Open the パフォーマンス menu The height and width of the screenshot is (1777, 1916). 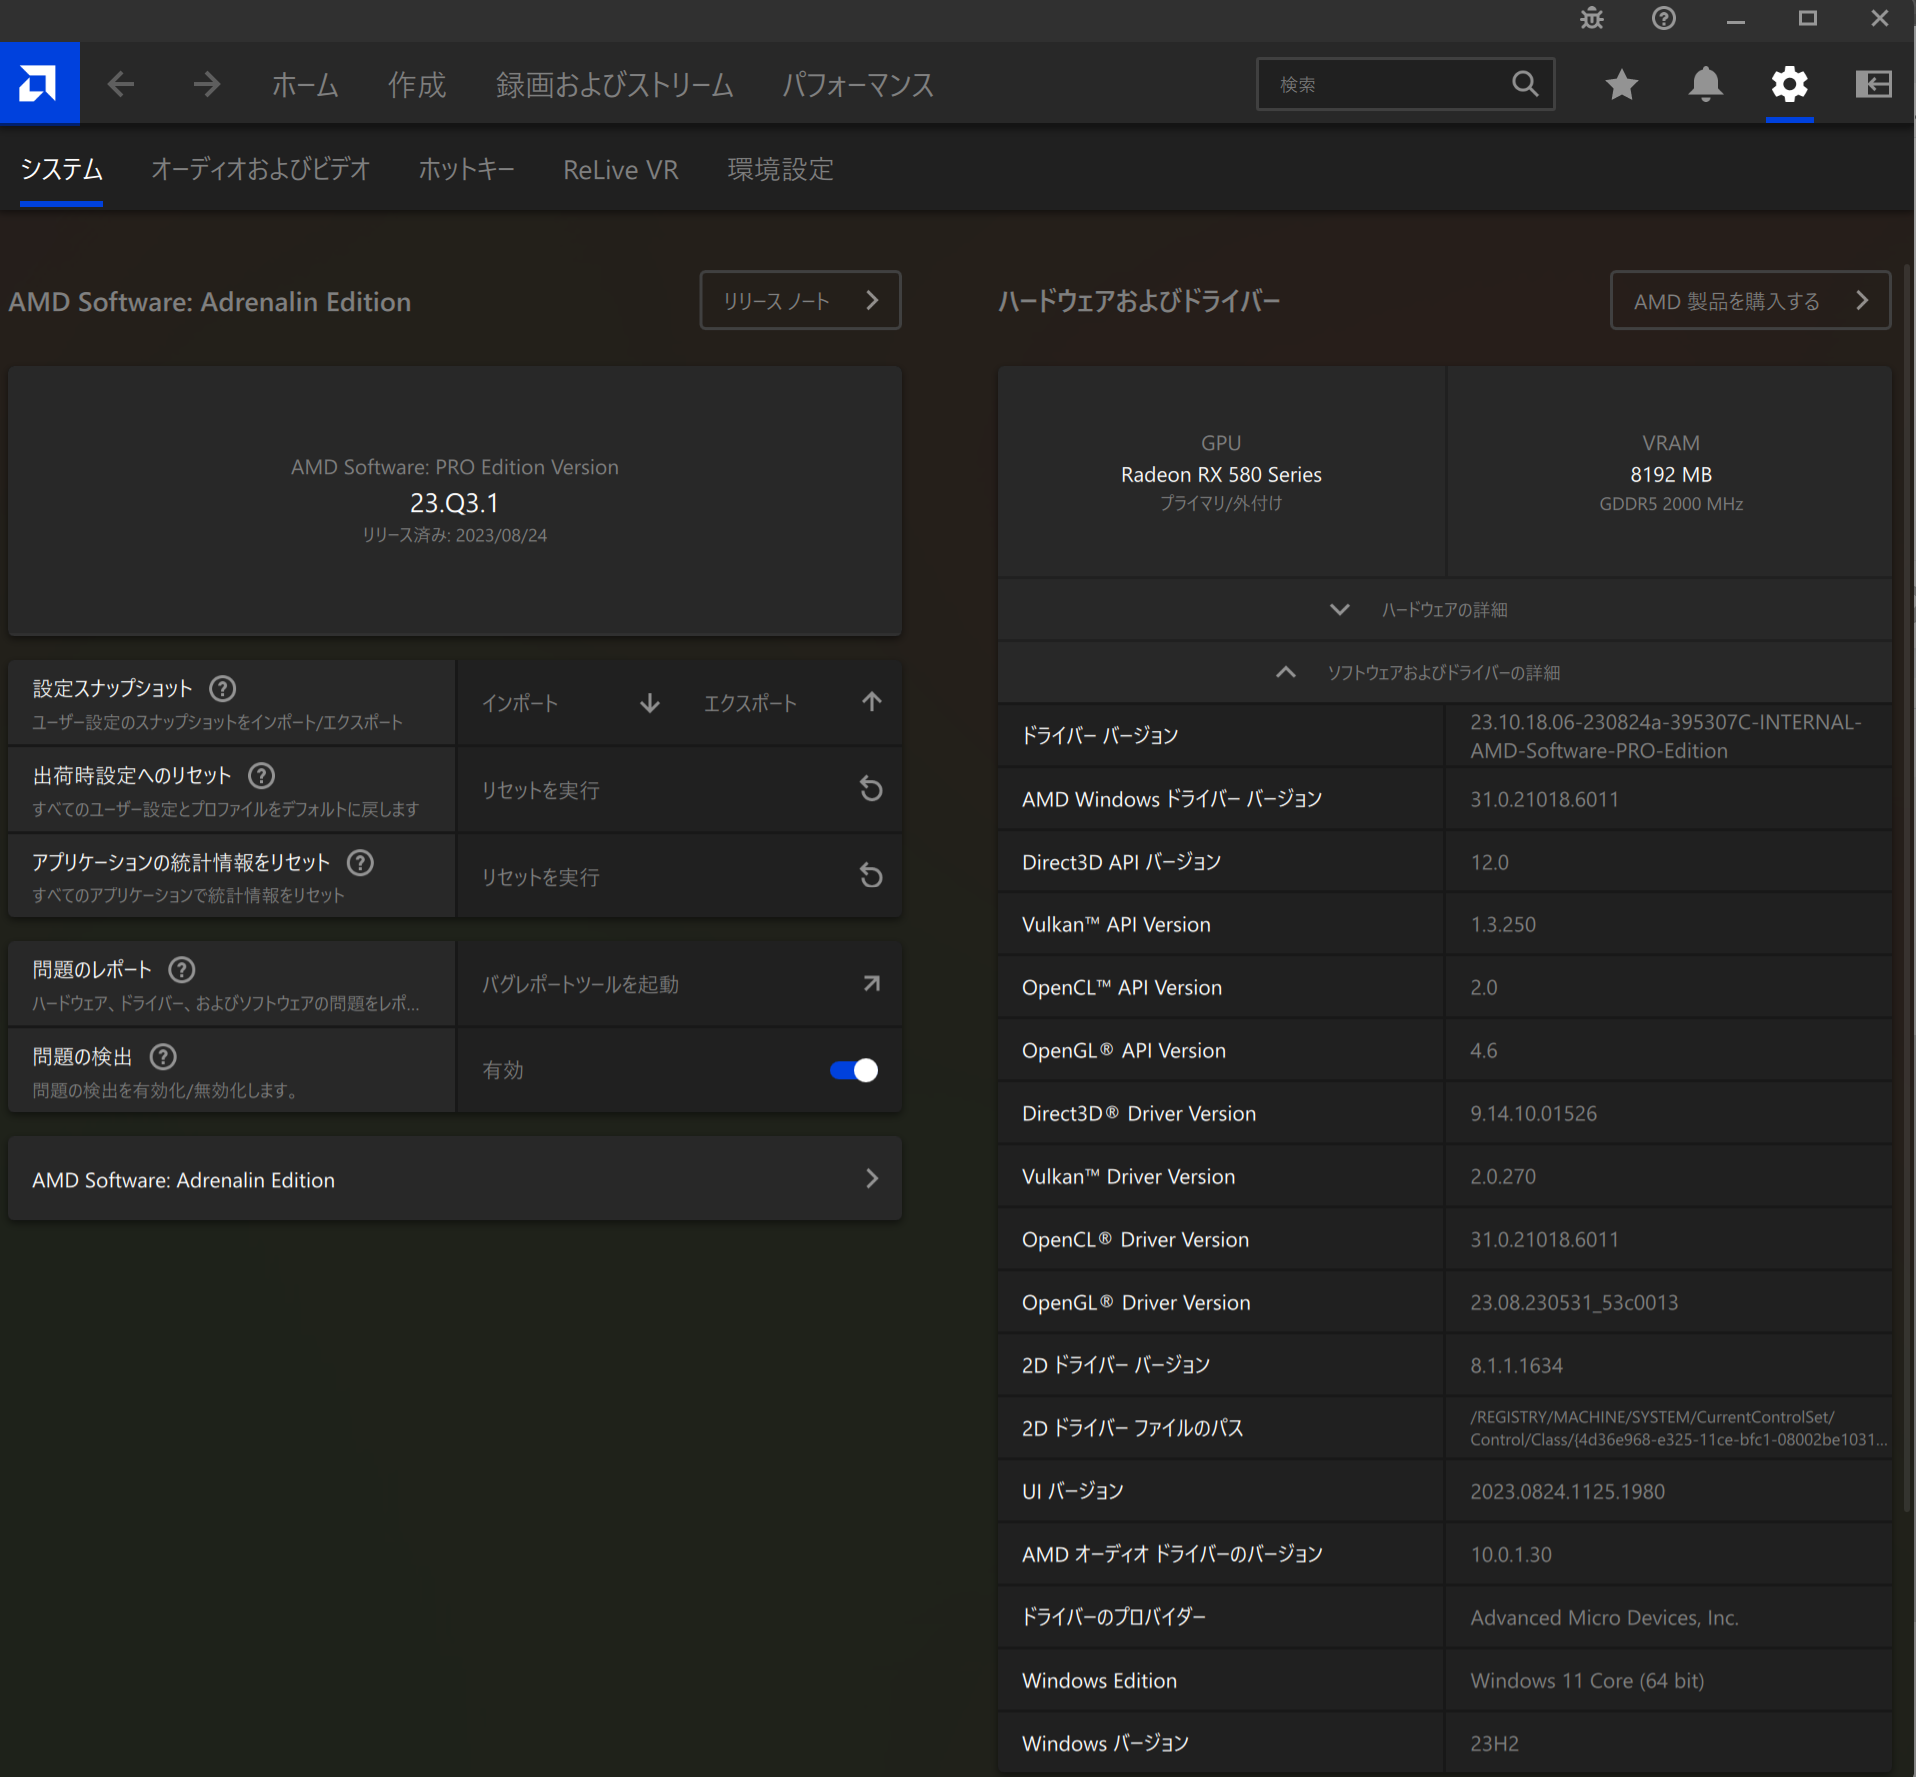(858, 85)
